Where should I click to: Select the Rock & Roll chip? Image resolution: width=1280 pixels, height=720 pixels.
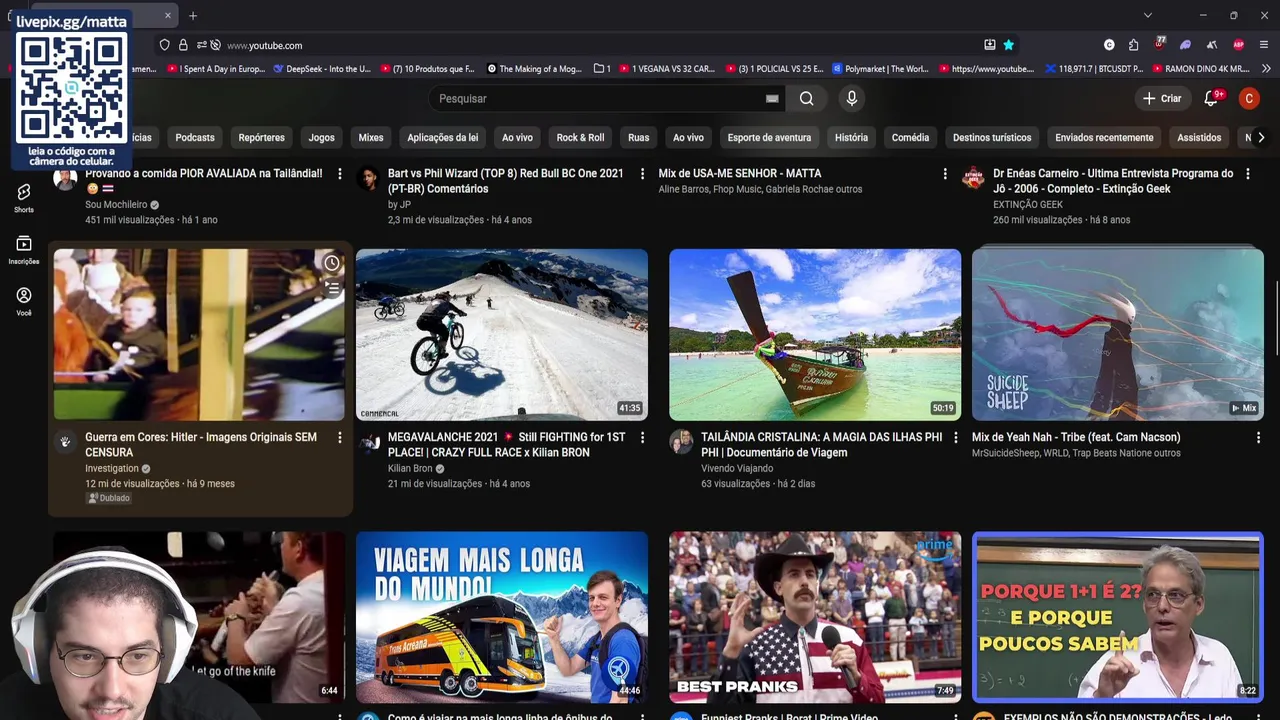(581, 138)
